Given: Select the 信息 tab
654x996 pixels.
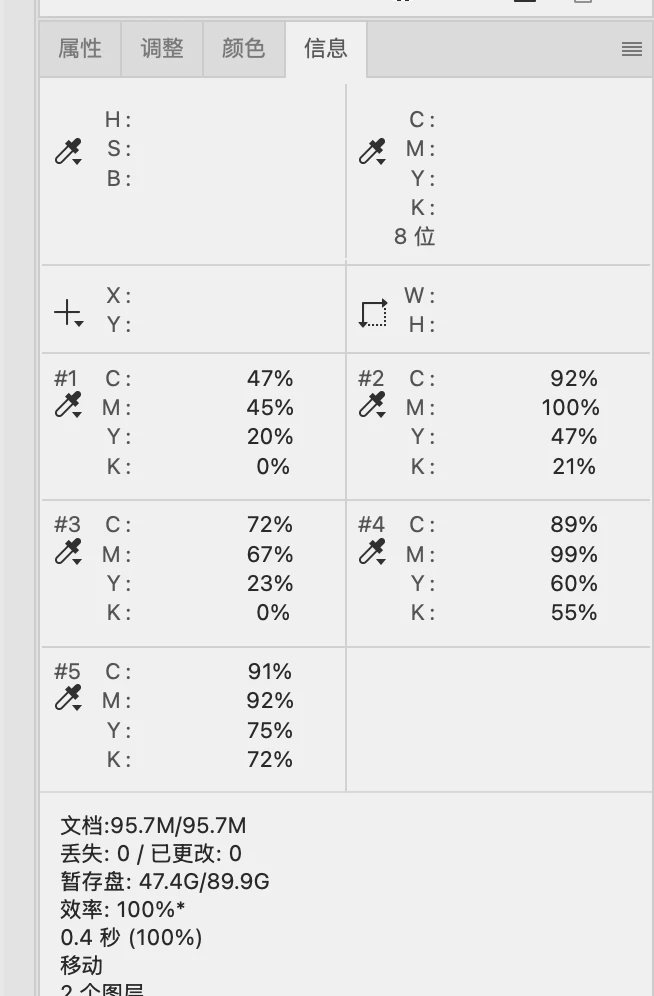Looking at the screenshot, I should (325, 49).
